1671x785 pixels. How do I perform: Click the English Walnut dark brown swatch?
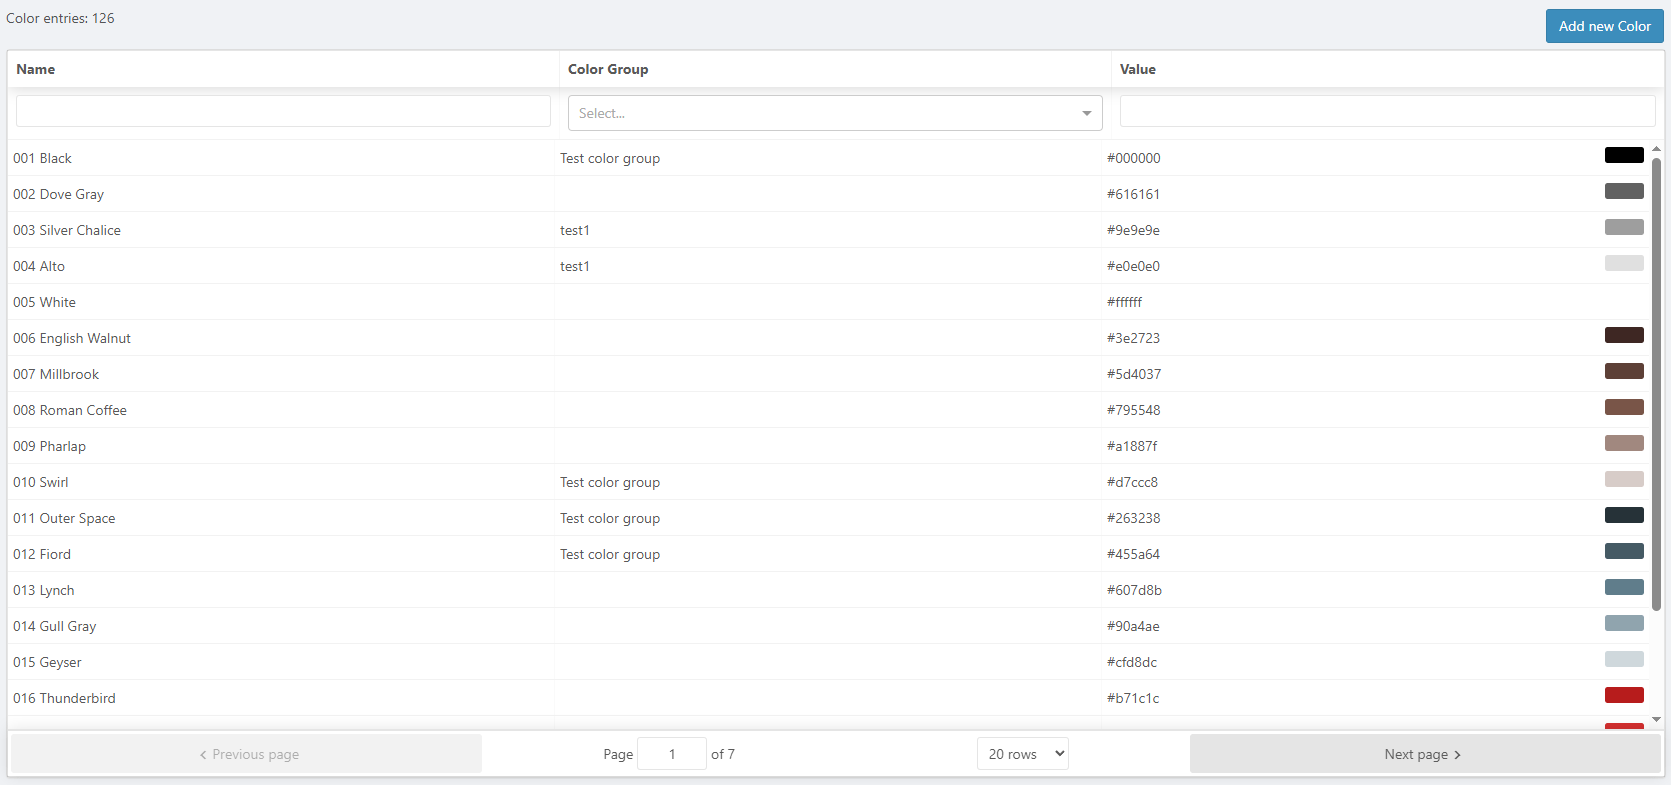coord(1623,335)
